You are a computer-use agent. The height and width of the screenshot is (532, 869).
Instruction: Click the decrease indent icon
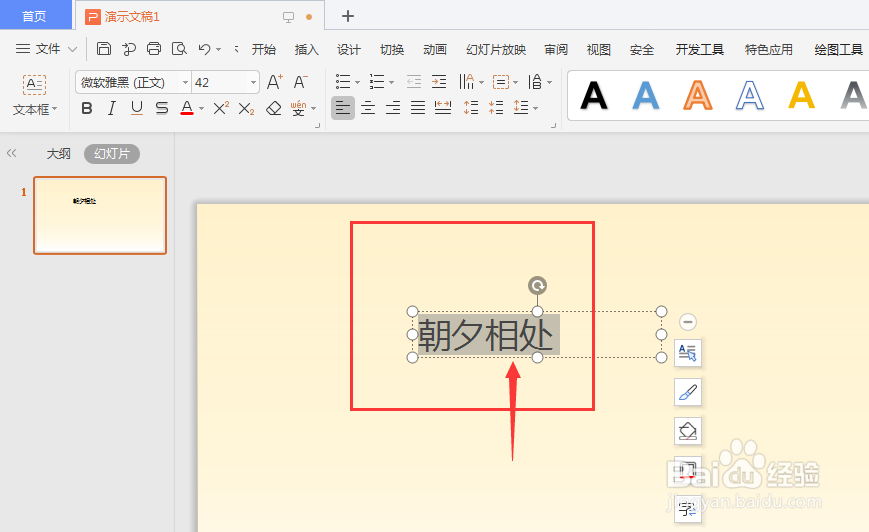[413, 82]
